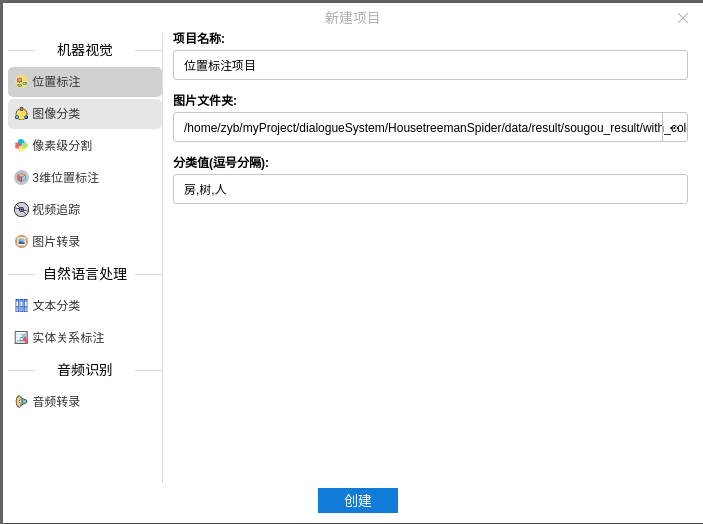703x524 pixels.
Task: Click the 文本分类 blue icon
Action: pos(21,306)
